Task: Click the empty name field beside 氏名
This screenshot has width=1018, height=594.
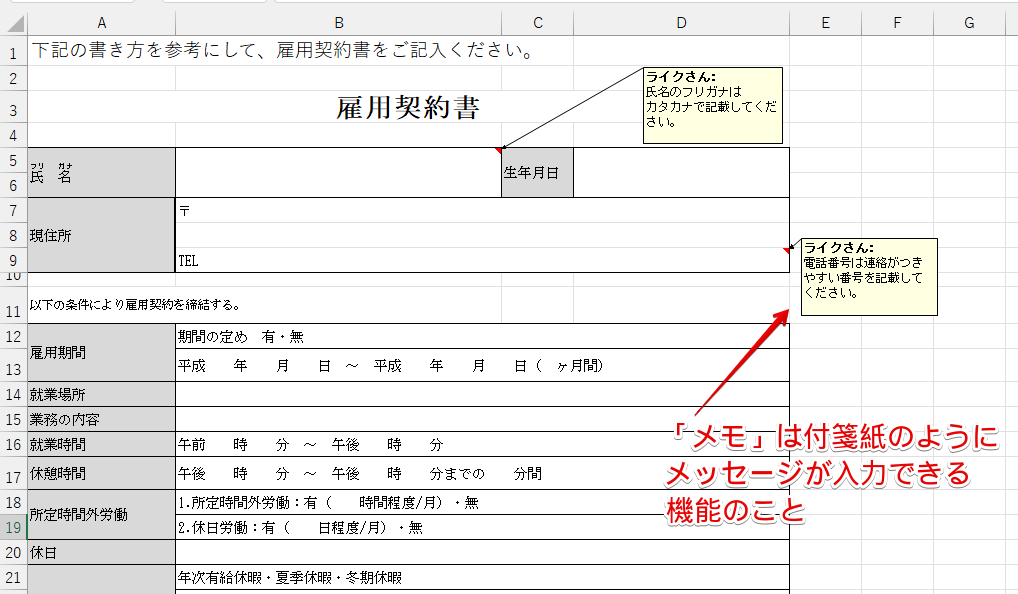Action: 338,173
